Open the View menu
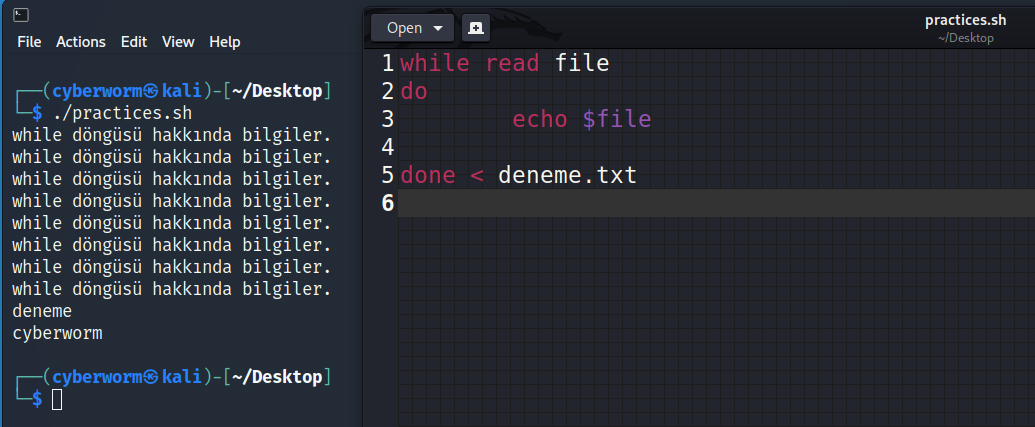 (178, 42)
